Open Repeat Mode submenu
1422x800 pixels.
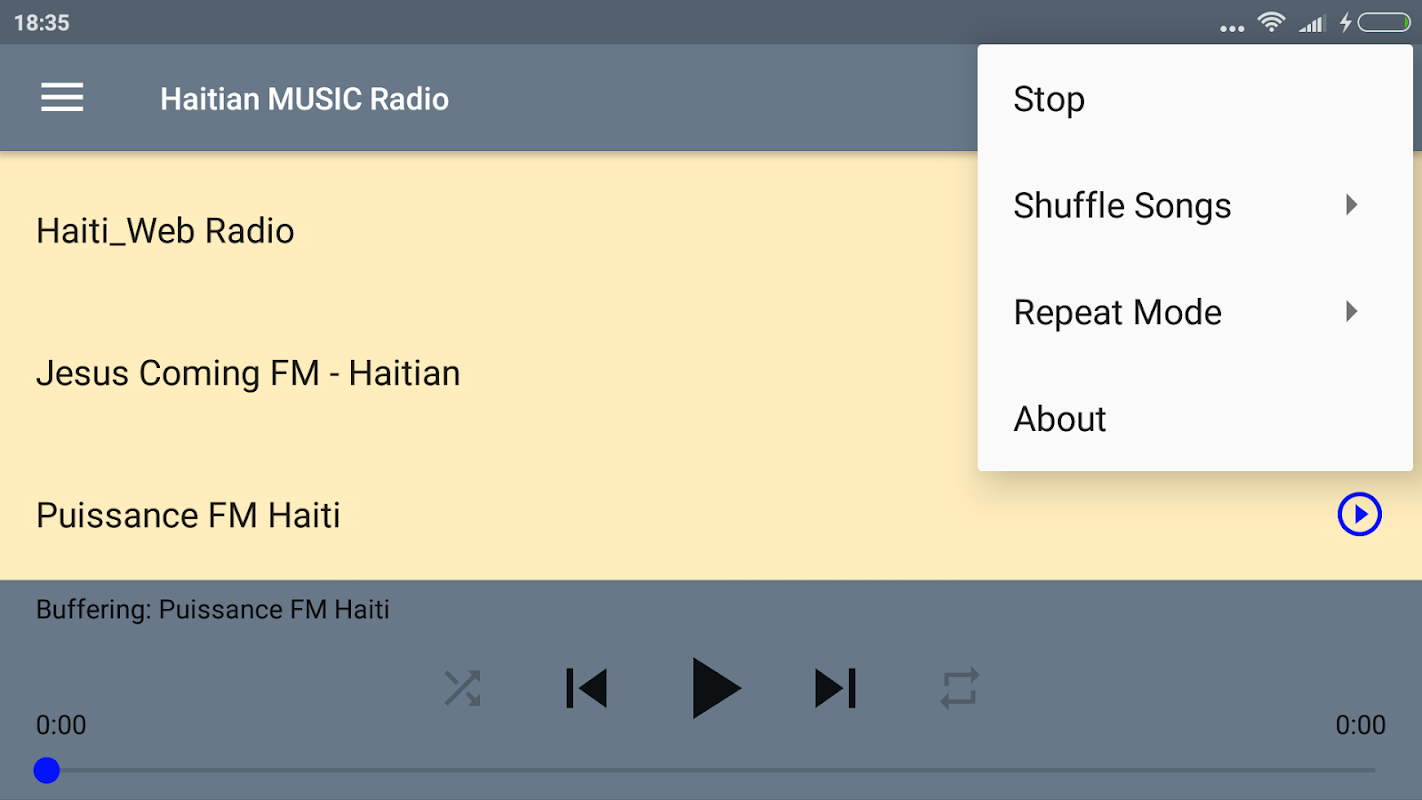(x=1117, y=313)
